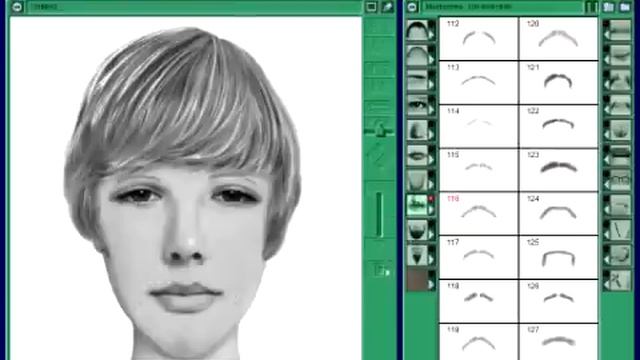The height and width of the screenshot is (360, 640).
Task: Click the round button on face window title bar
Action: click(17, 7)
